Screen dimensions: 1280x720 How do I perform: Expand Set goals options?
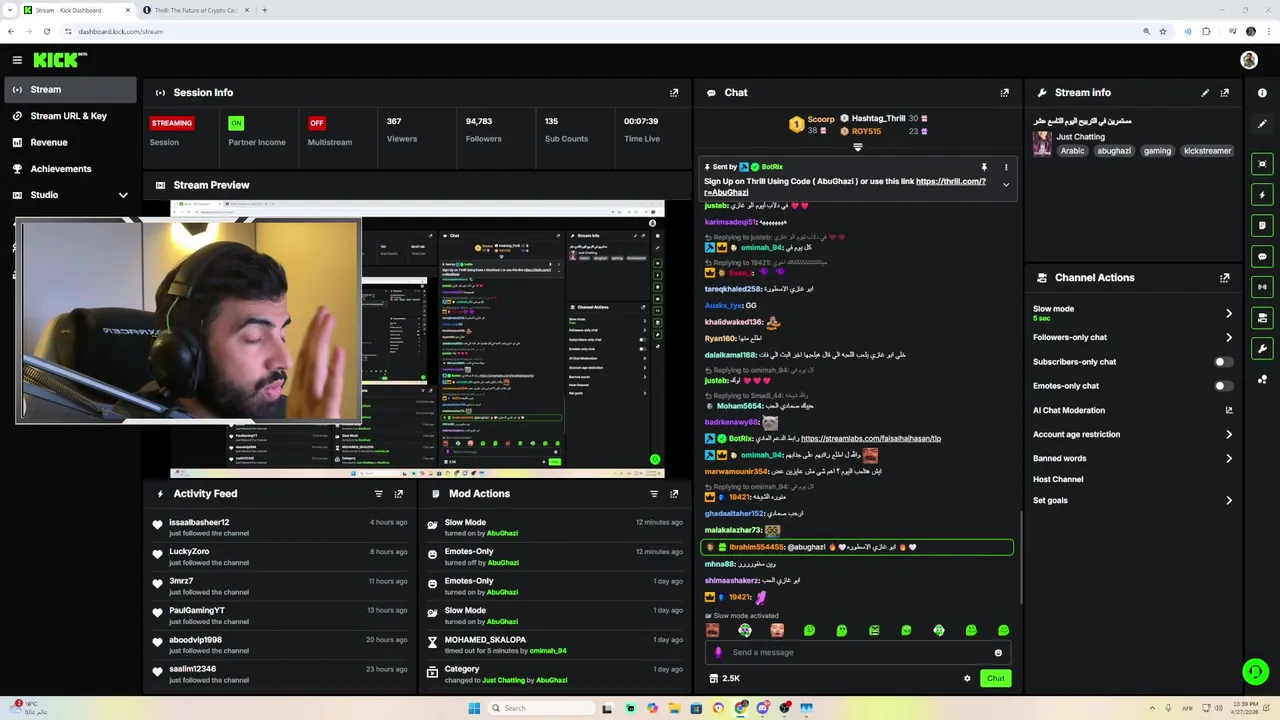tap(1229, 500)
